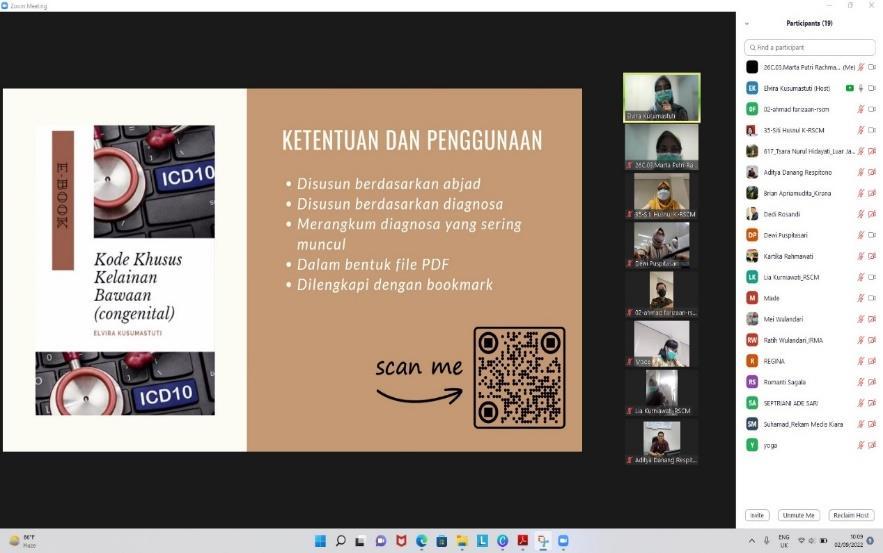Click the green screen-share icon beside Elvira Kusumastuti

click(849, 88)
